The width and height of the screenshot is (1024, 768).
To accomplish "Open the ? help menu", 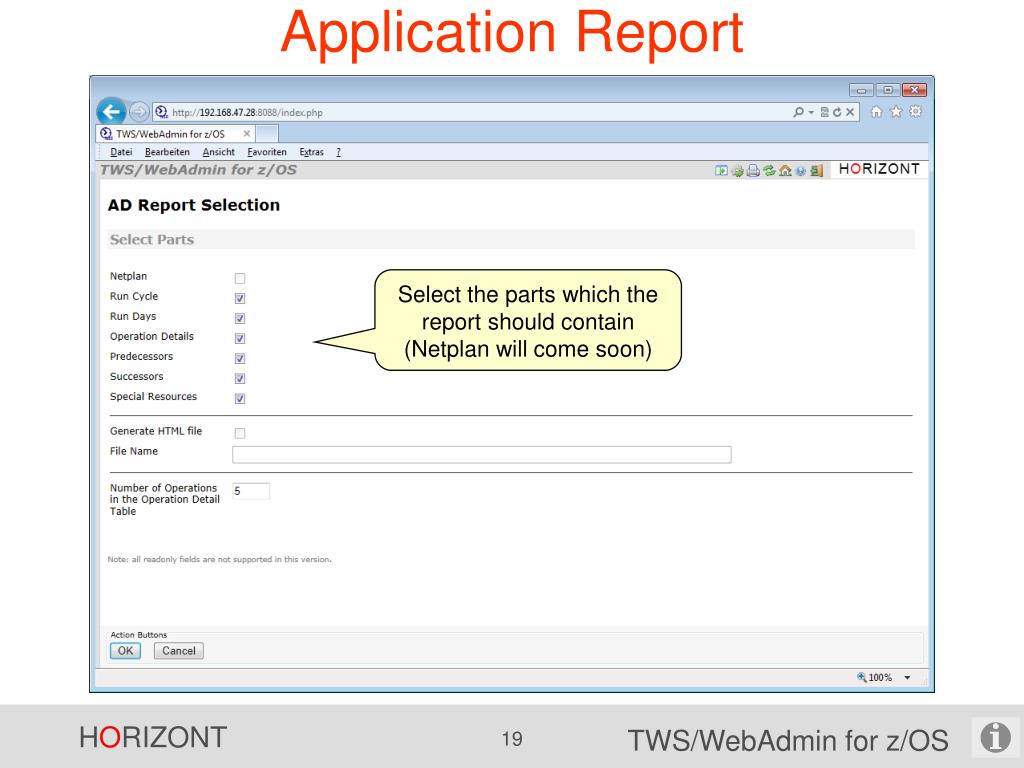I will 338,152.
